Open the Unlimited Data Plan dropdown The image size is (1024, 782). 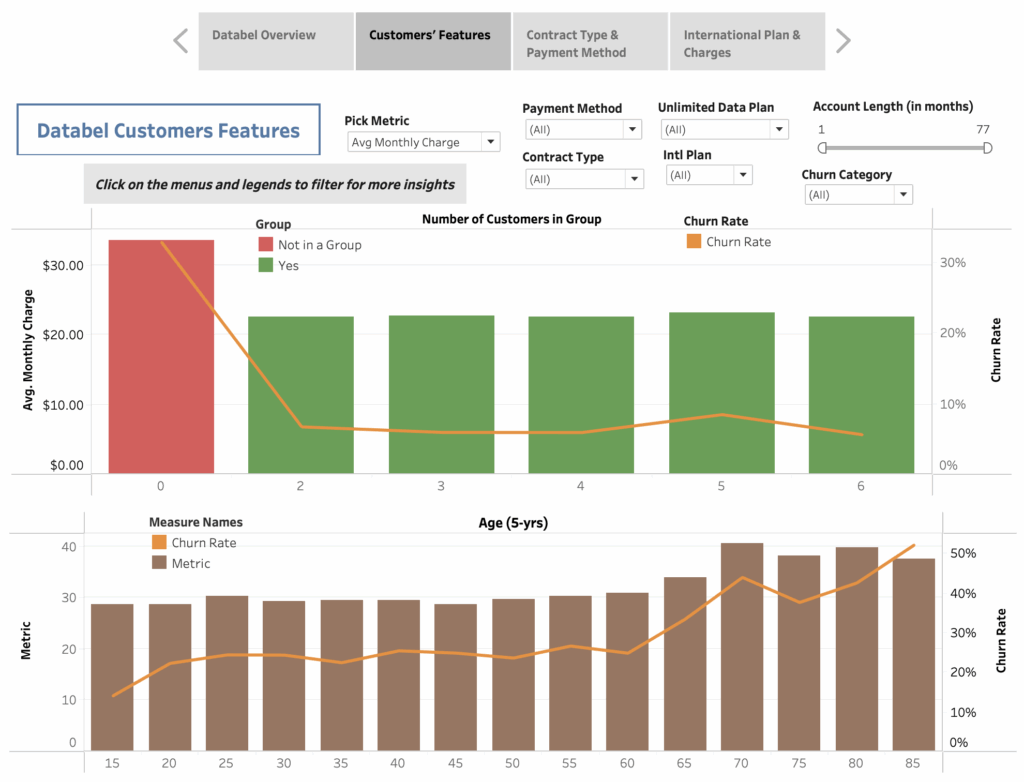pos(777,130)
